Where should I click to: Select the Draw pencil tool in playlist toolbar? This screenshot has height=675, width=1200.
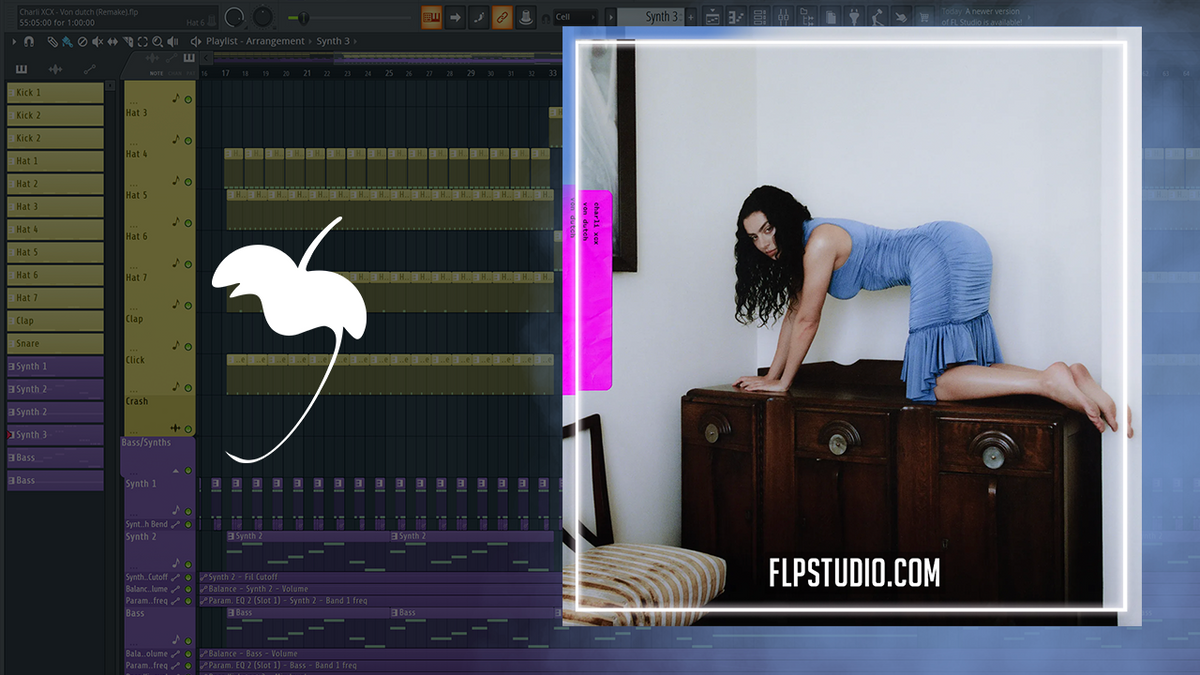click(53, 41)
